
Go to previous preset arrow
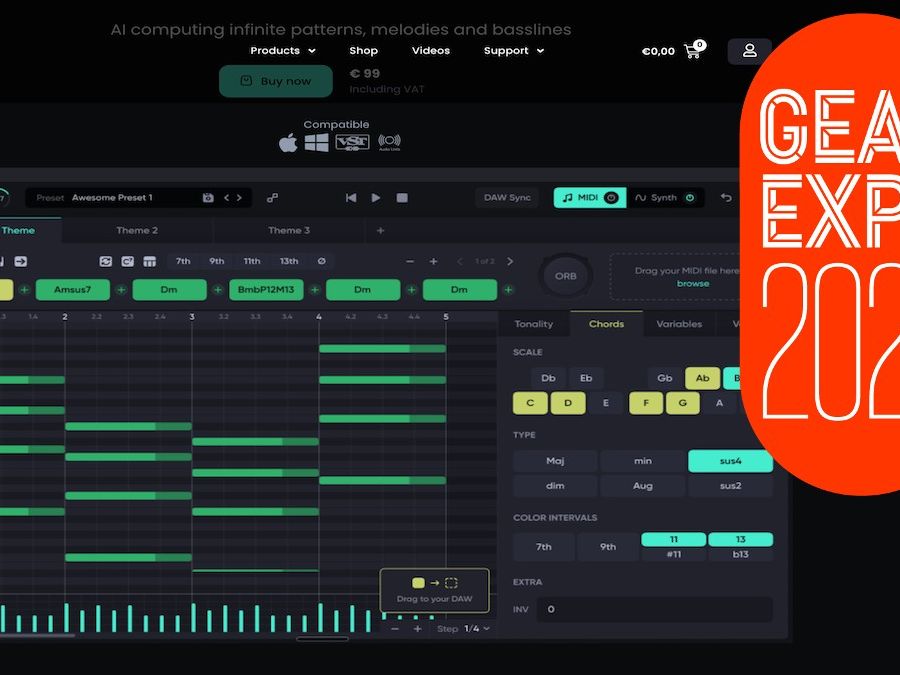click(226, 197)
